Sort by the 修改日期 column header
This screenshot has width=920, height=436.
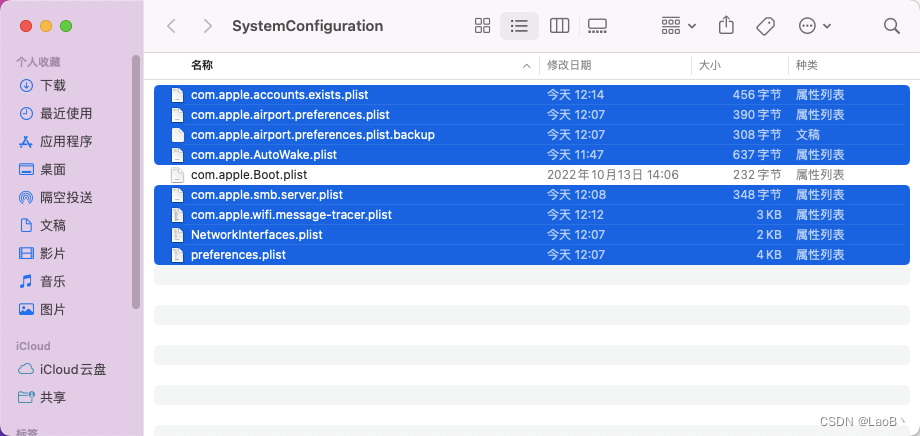tap(569, 65)
